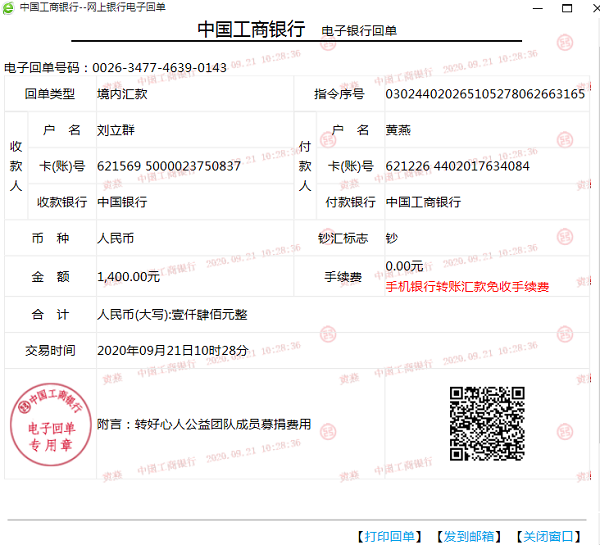
Task: Click the 关闭窗口 link
Action: (548, 536)
